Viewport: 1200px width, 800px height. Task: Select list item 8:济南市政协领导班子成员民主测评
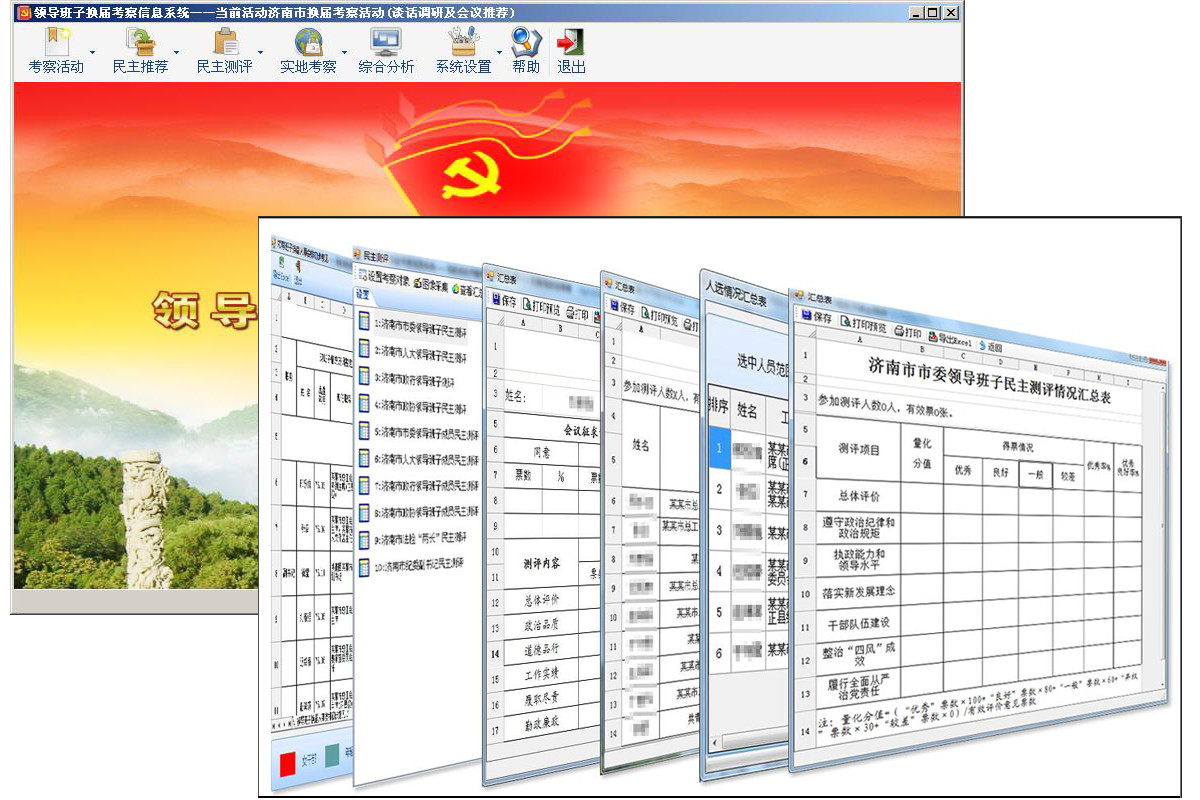click(x=418, y=513)
